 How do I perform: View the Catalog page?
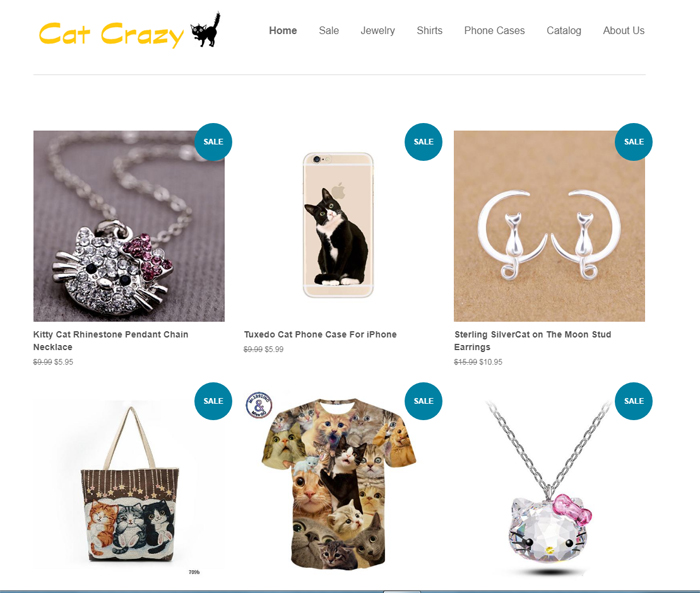564,30
